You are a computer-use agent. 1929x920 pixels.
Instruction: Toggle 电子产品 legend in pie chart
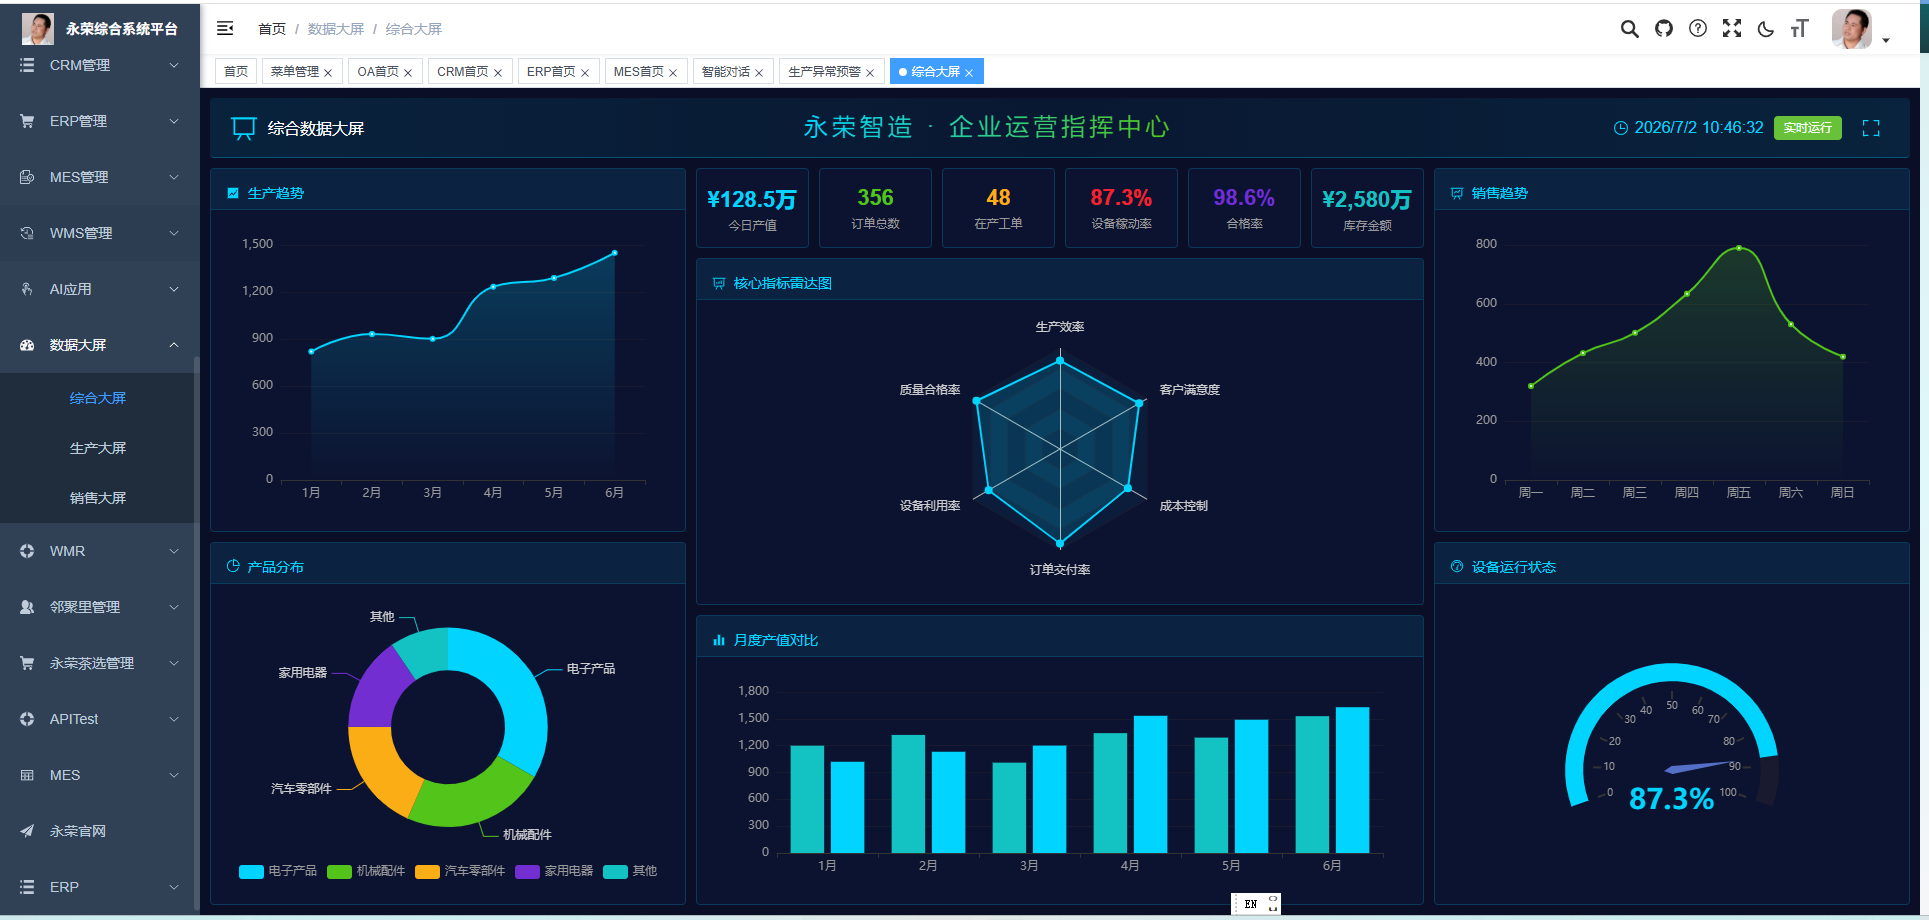point(278,871)
